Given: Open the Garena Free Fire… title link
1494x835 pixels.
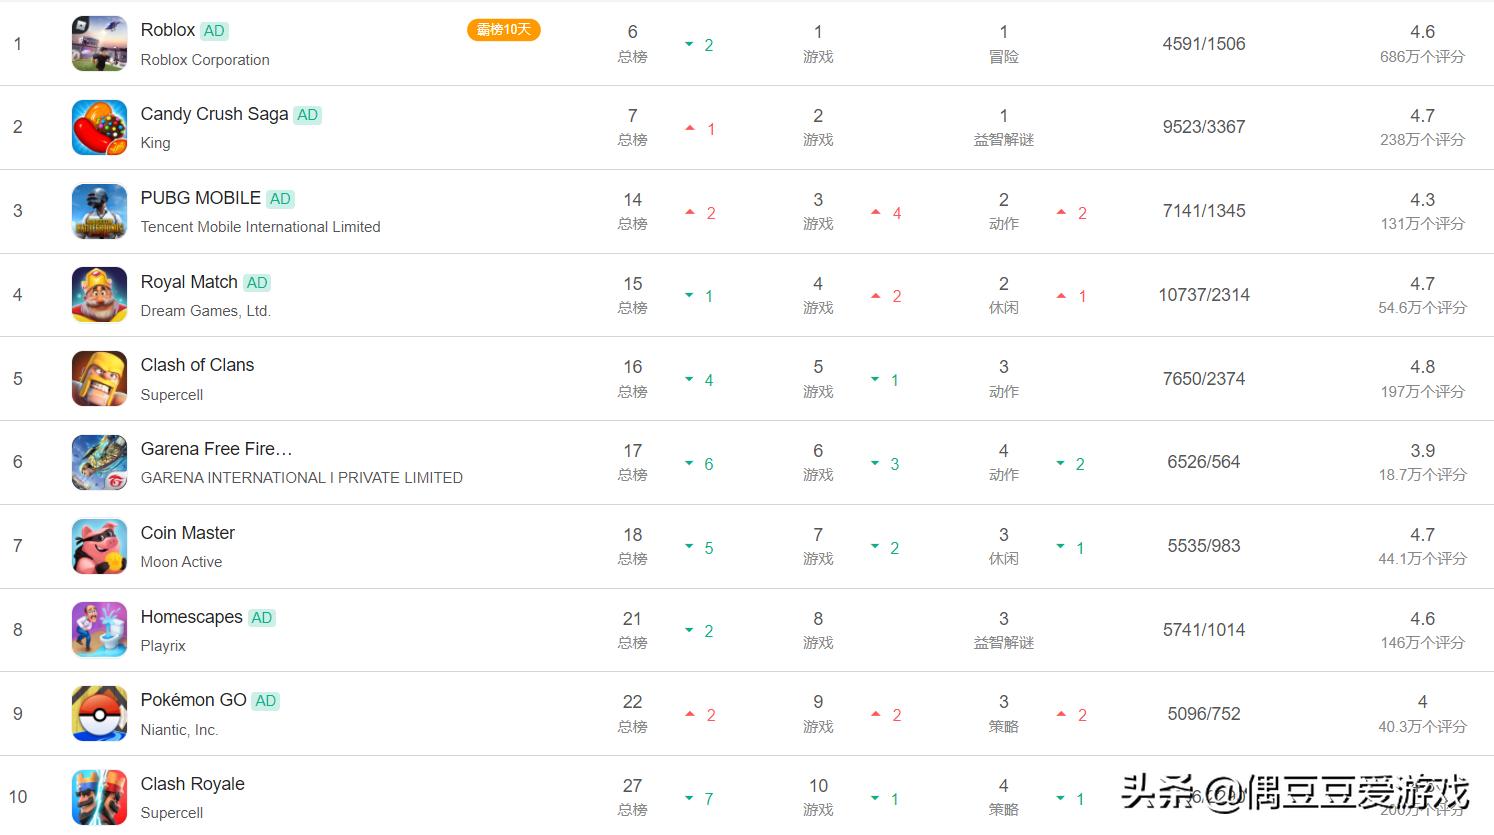Looking at the screenshot, I should point(217,449).
